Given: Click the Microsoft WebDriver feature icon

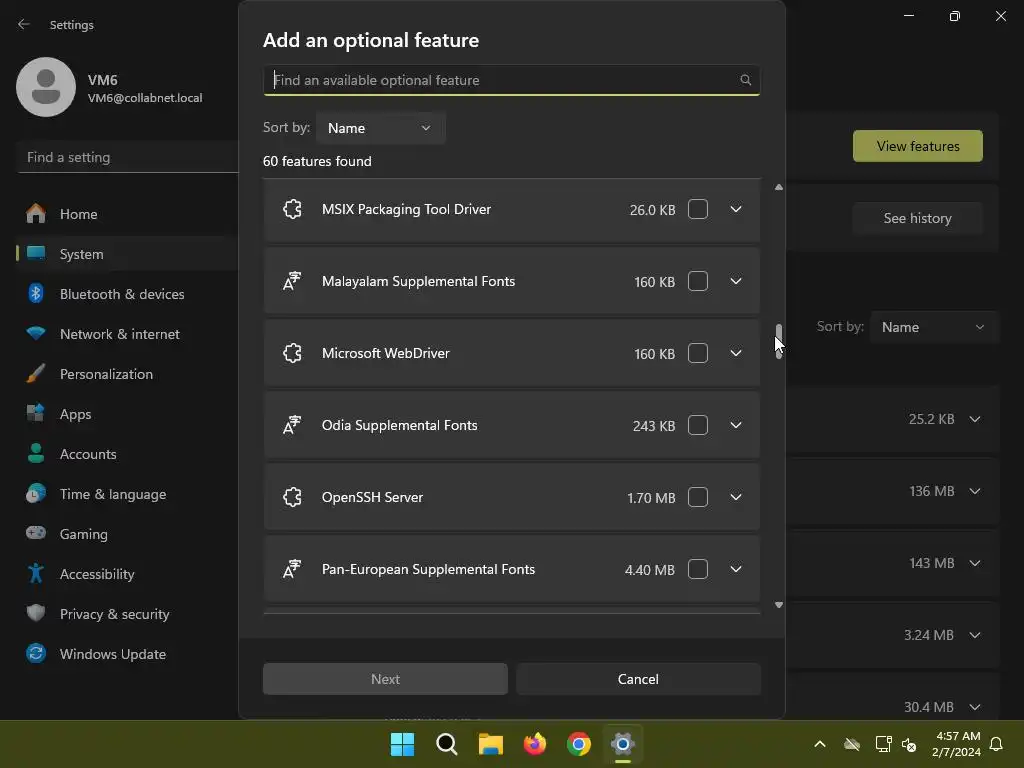Looking at the screenshot, I should pyautogui.click(x=292, y=353).
